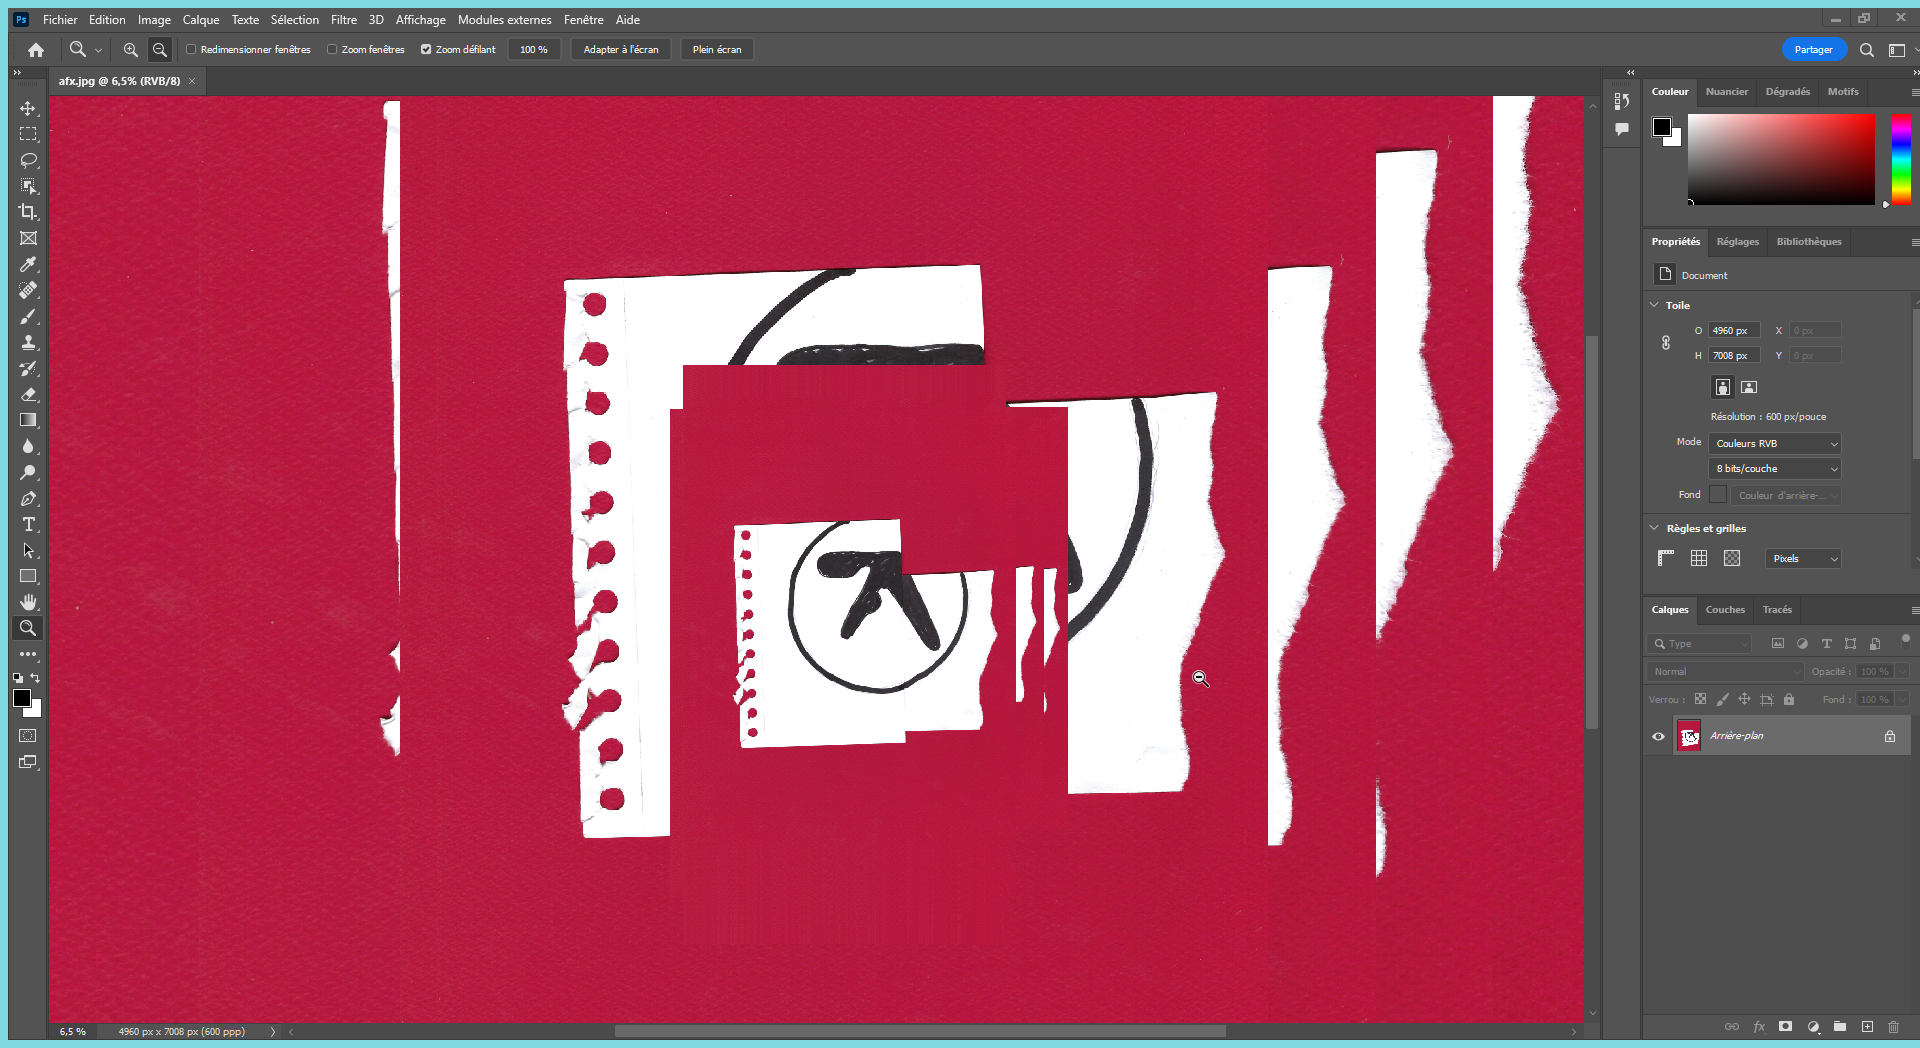Click the Adapter à l'écran button
Screen dimensions: 1920x1048
click(621, 50)
